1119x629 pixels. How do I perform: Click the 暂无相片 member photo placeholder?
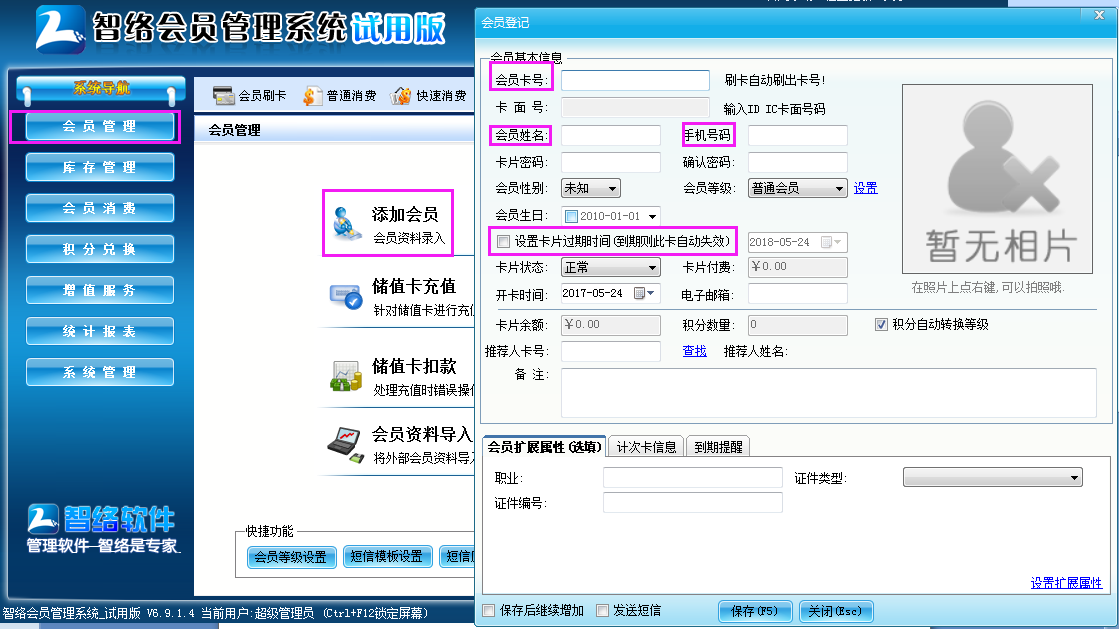pos(1000,179)
